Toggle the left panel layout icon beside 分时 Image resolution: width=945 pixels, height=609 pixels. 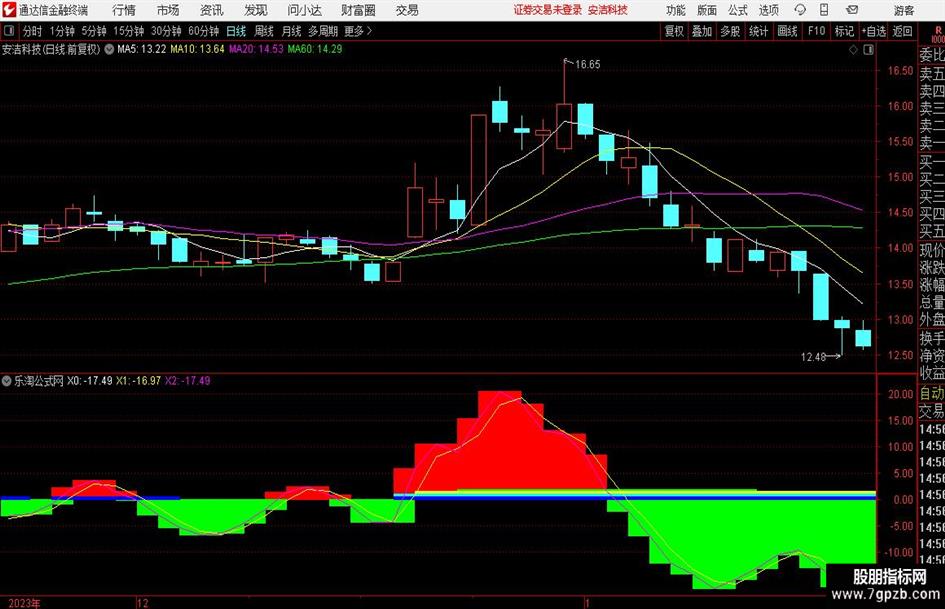point(8,31)
